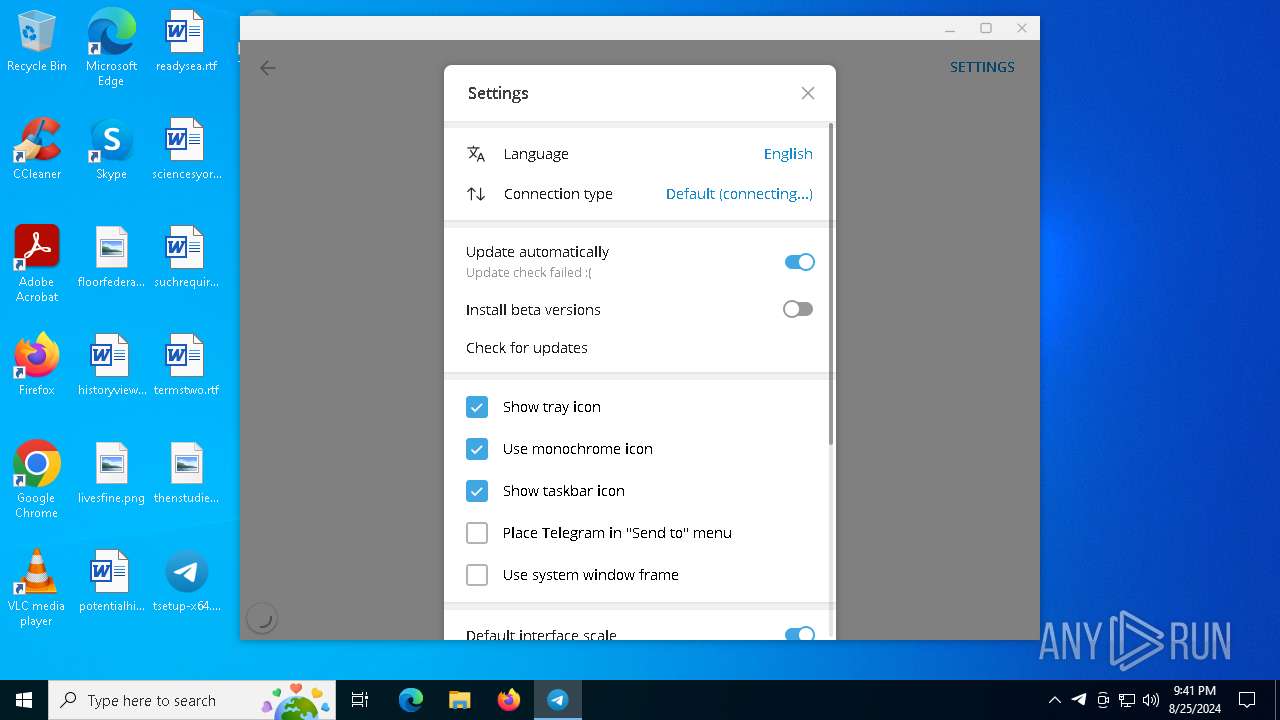This screenshot has width=1280, height=720.
Task: Select the tsetup-x64 Telegram installer icon
Action: point(186,582)
